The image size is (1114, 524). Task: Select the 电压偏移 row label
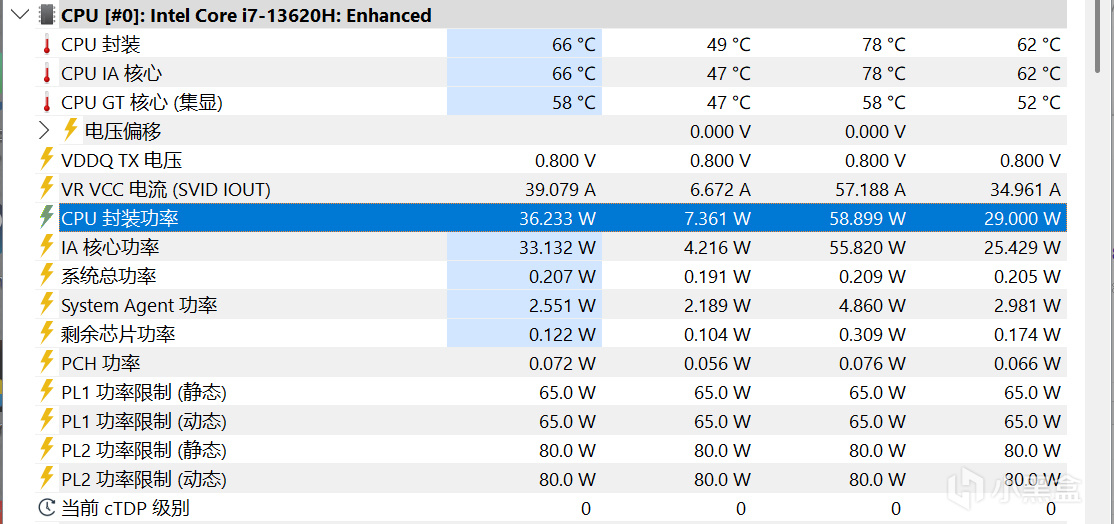(123, 131)
